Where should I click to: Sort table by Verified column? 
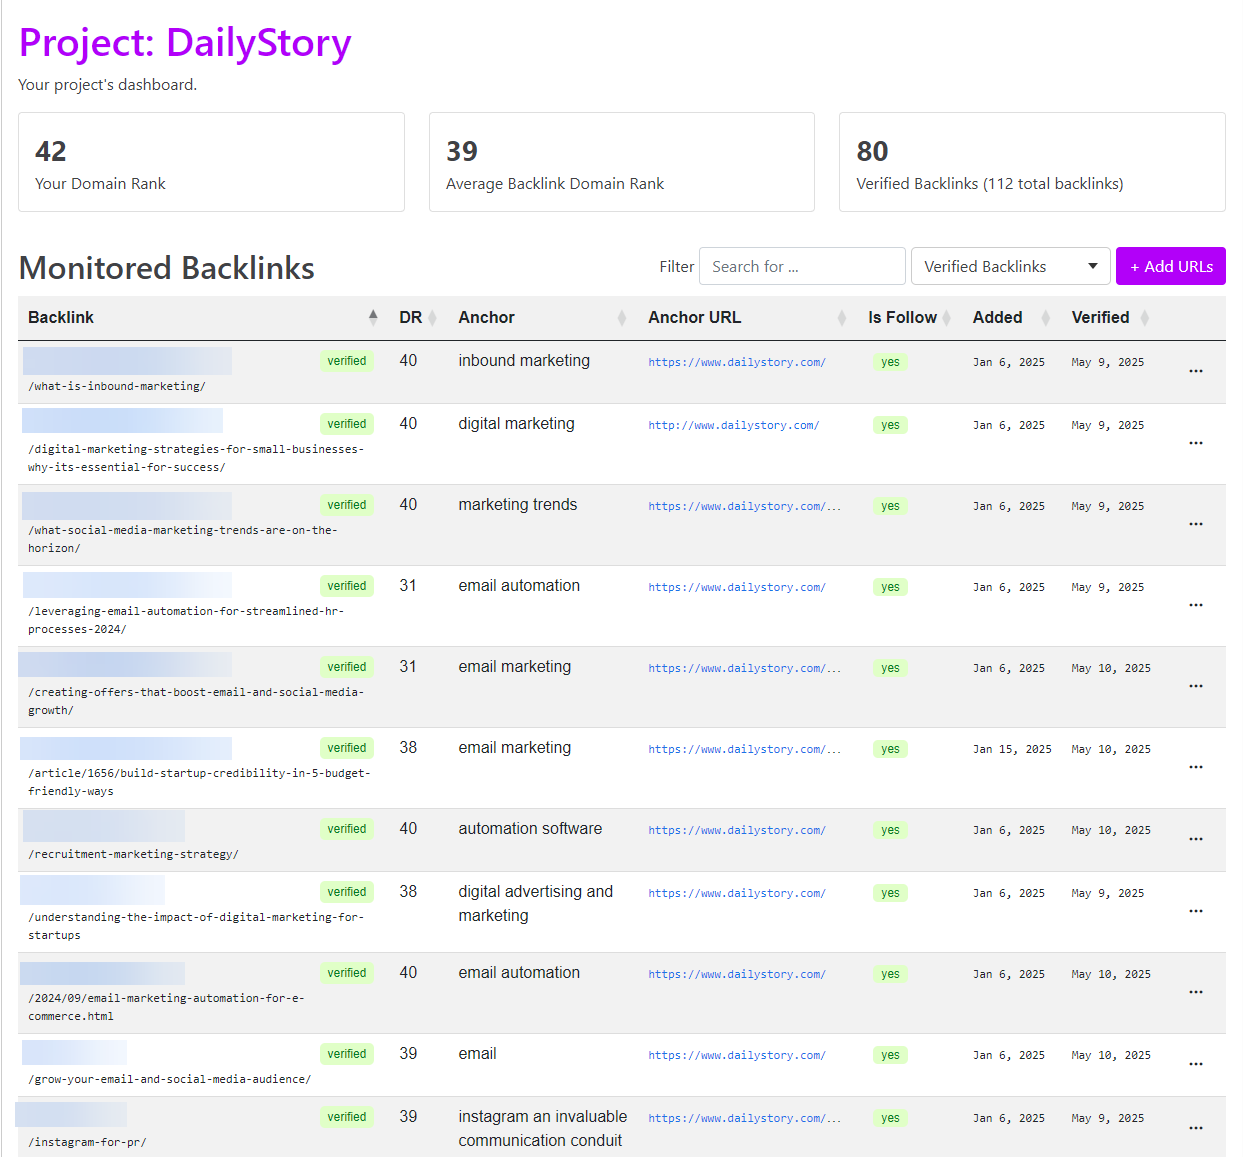[1144, 318]
